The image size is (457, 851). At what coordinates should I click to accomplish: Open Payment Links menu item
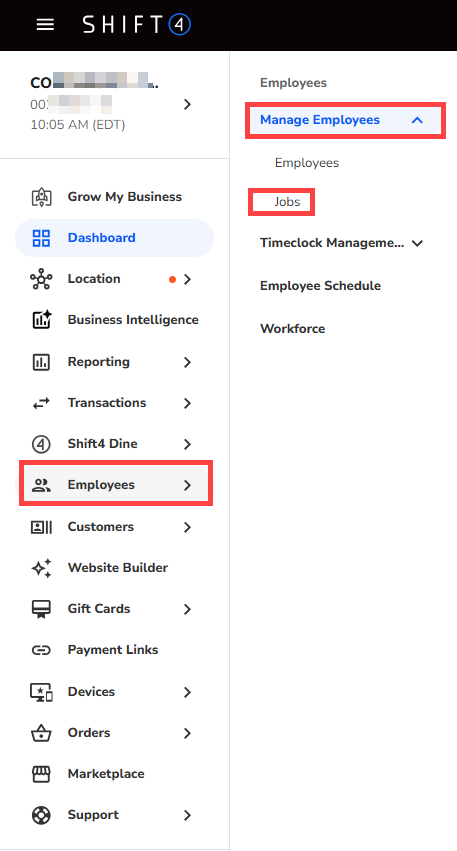click(115, 650)
